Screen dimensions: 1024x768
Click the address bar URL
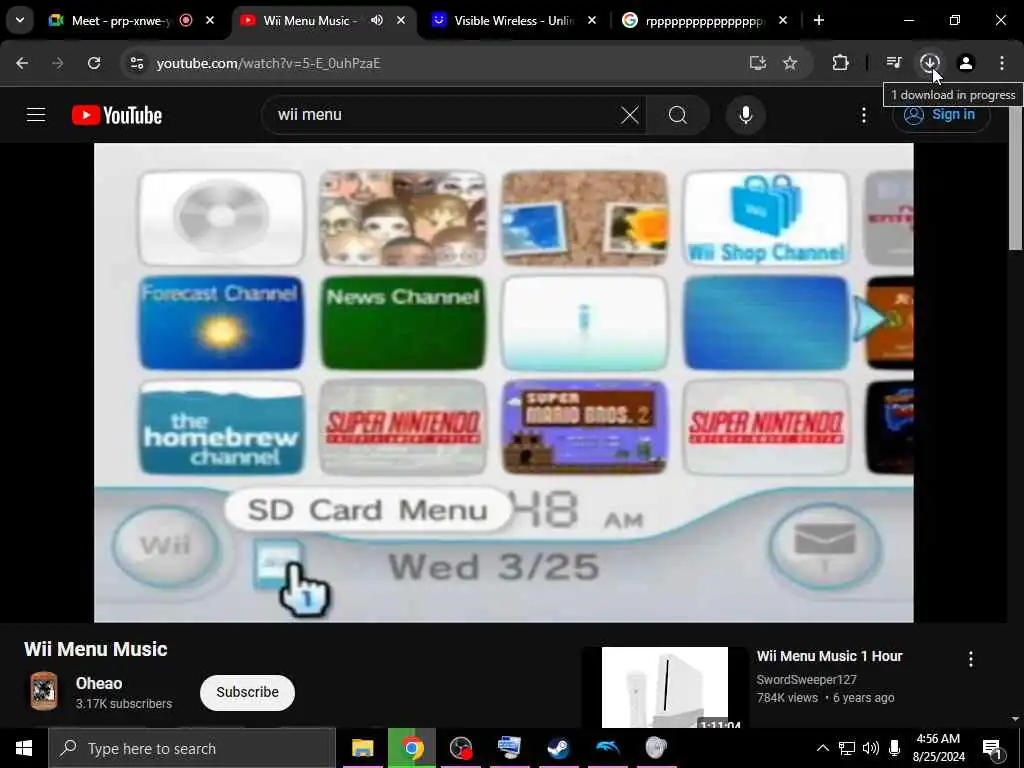[x=268, y=63]
